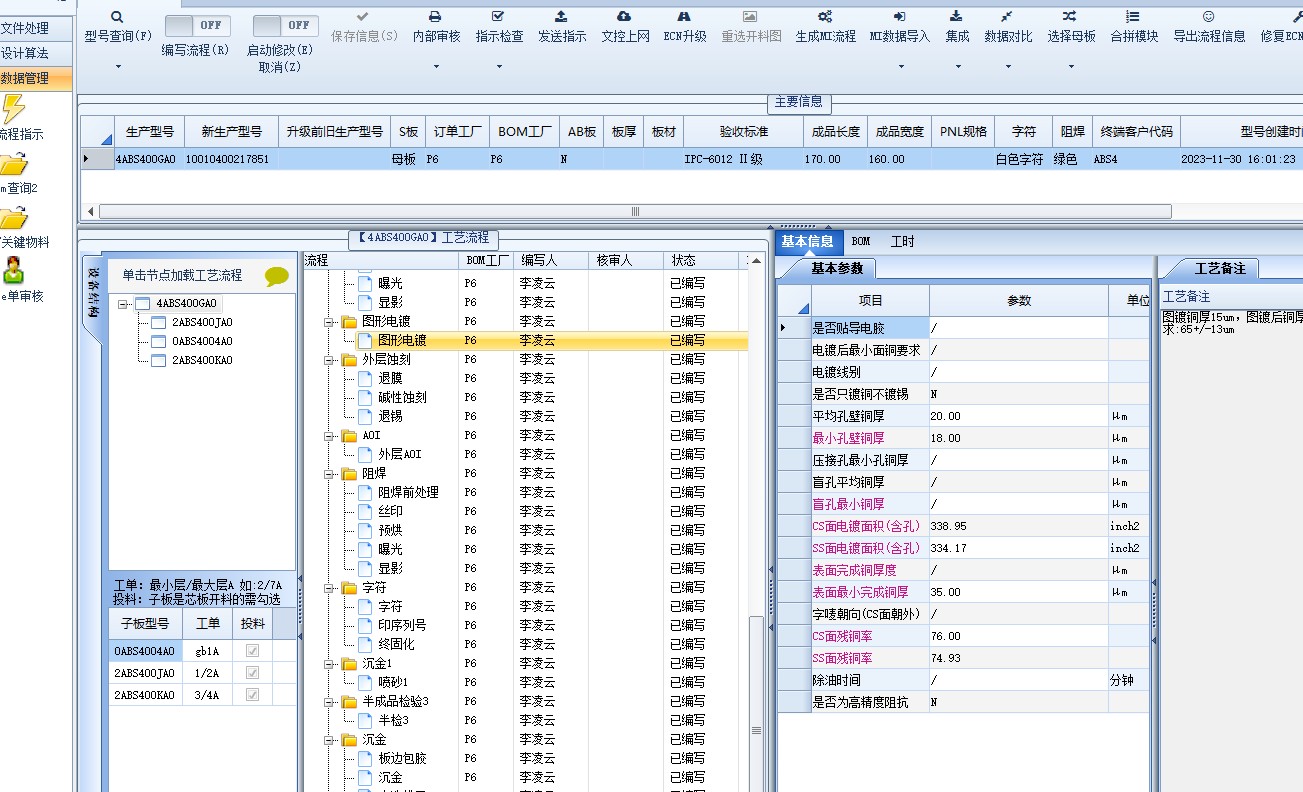The width and height of the screenshot is (1303, 792).
Task: Click 选择母板 shuffle icon
Action: 1070,16
